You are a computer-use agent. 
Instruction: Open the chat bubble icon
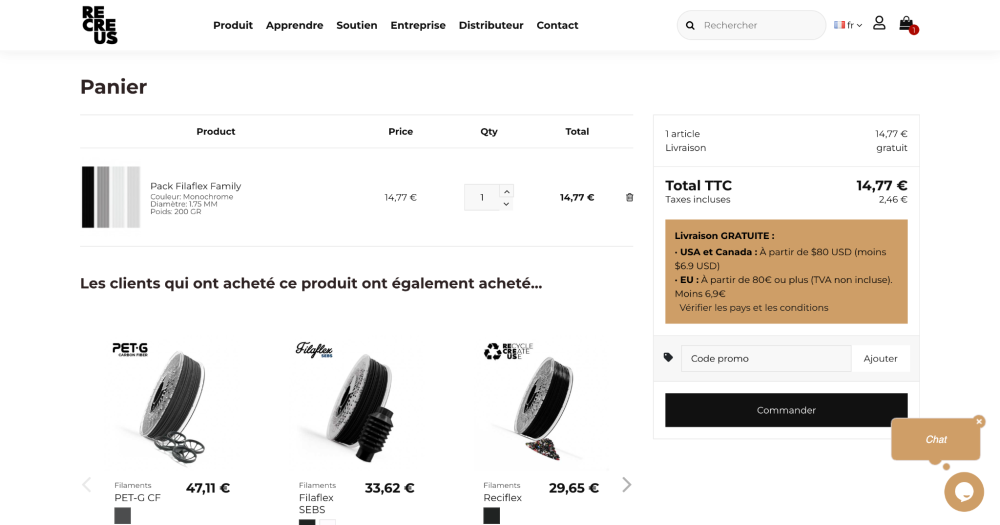[x=964, y=491]
